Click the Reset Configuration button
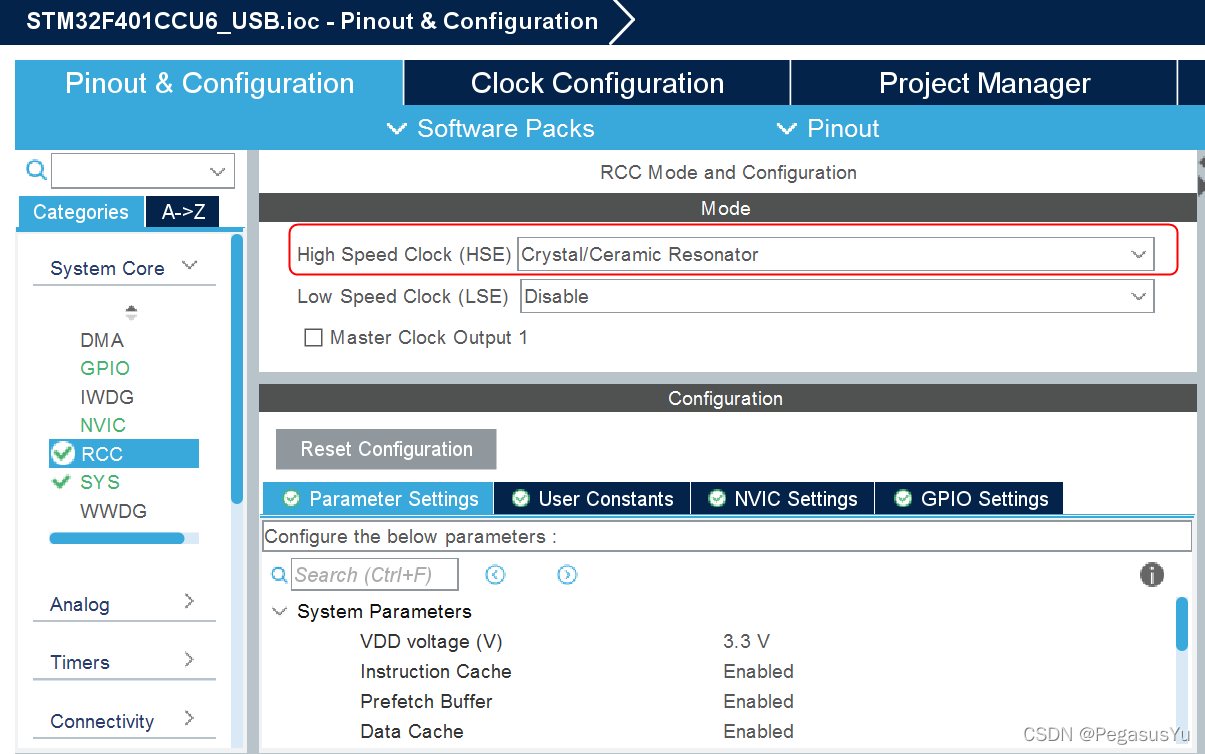Image resolution: width=1205 pixels, height=754 pixels. point(386,449)
